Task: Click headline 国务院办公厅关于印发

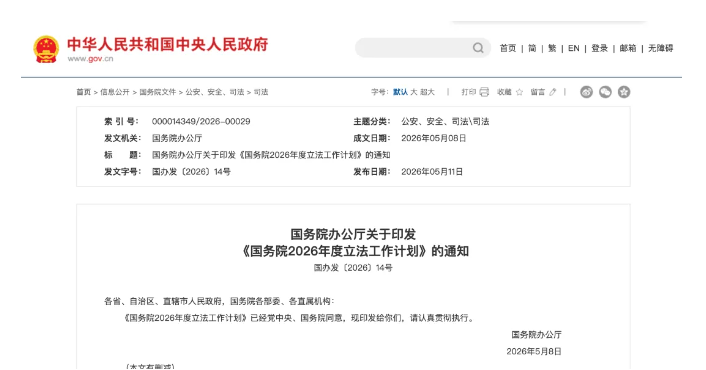Action: [353, 234]
